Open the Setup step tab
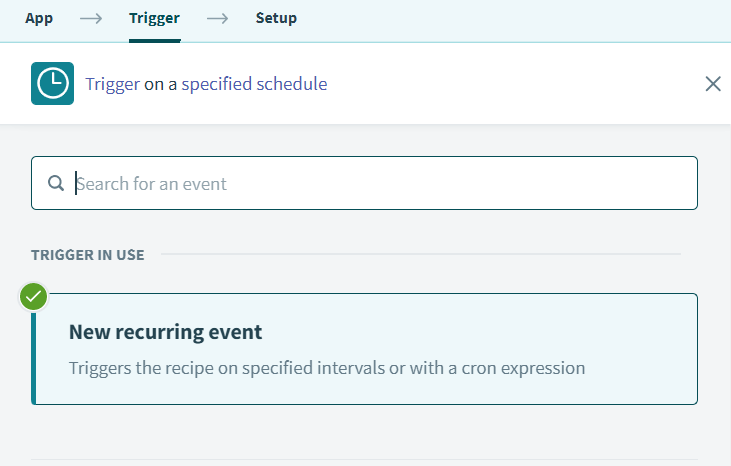 tap(276, 18)
